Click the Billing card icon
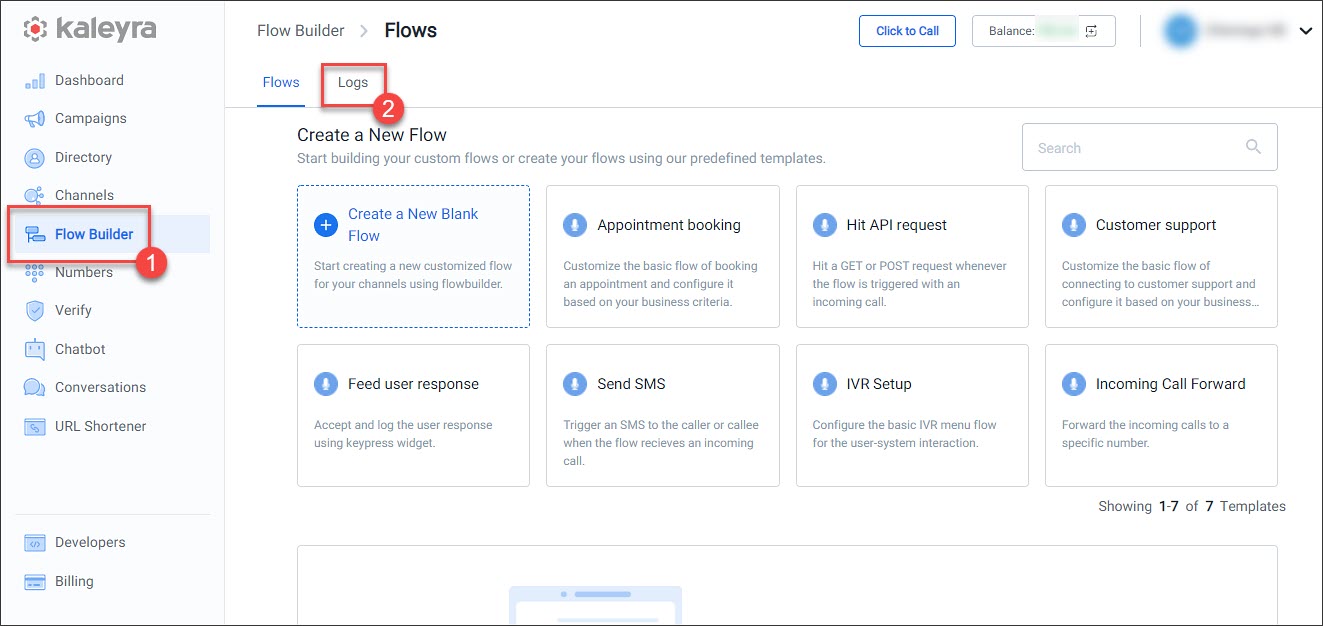The width and height of the screenshot is (1323, 626). [x=35, y=582]
